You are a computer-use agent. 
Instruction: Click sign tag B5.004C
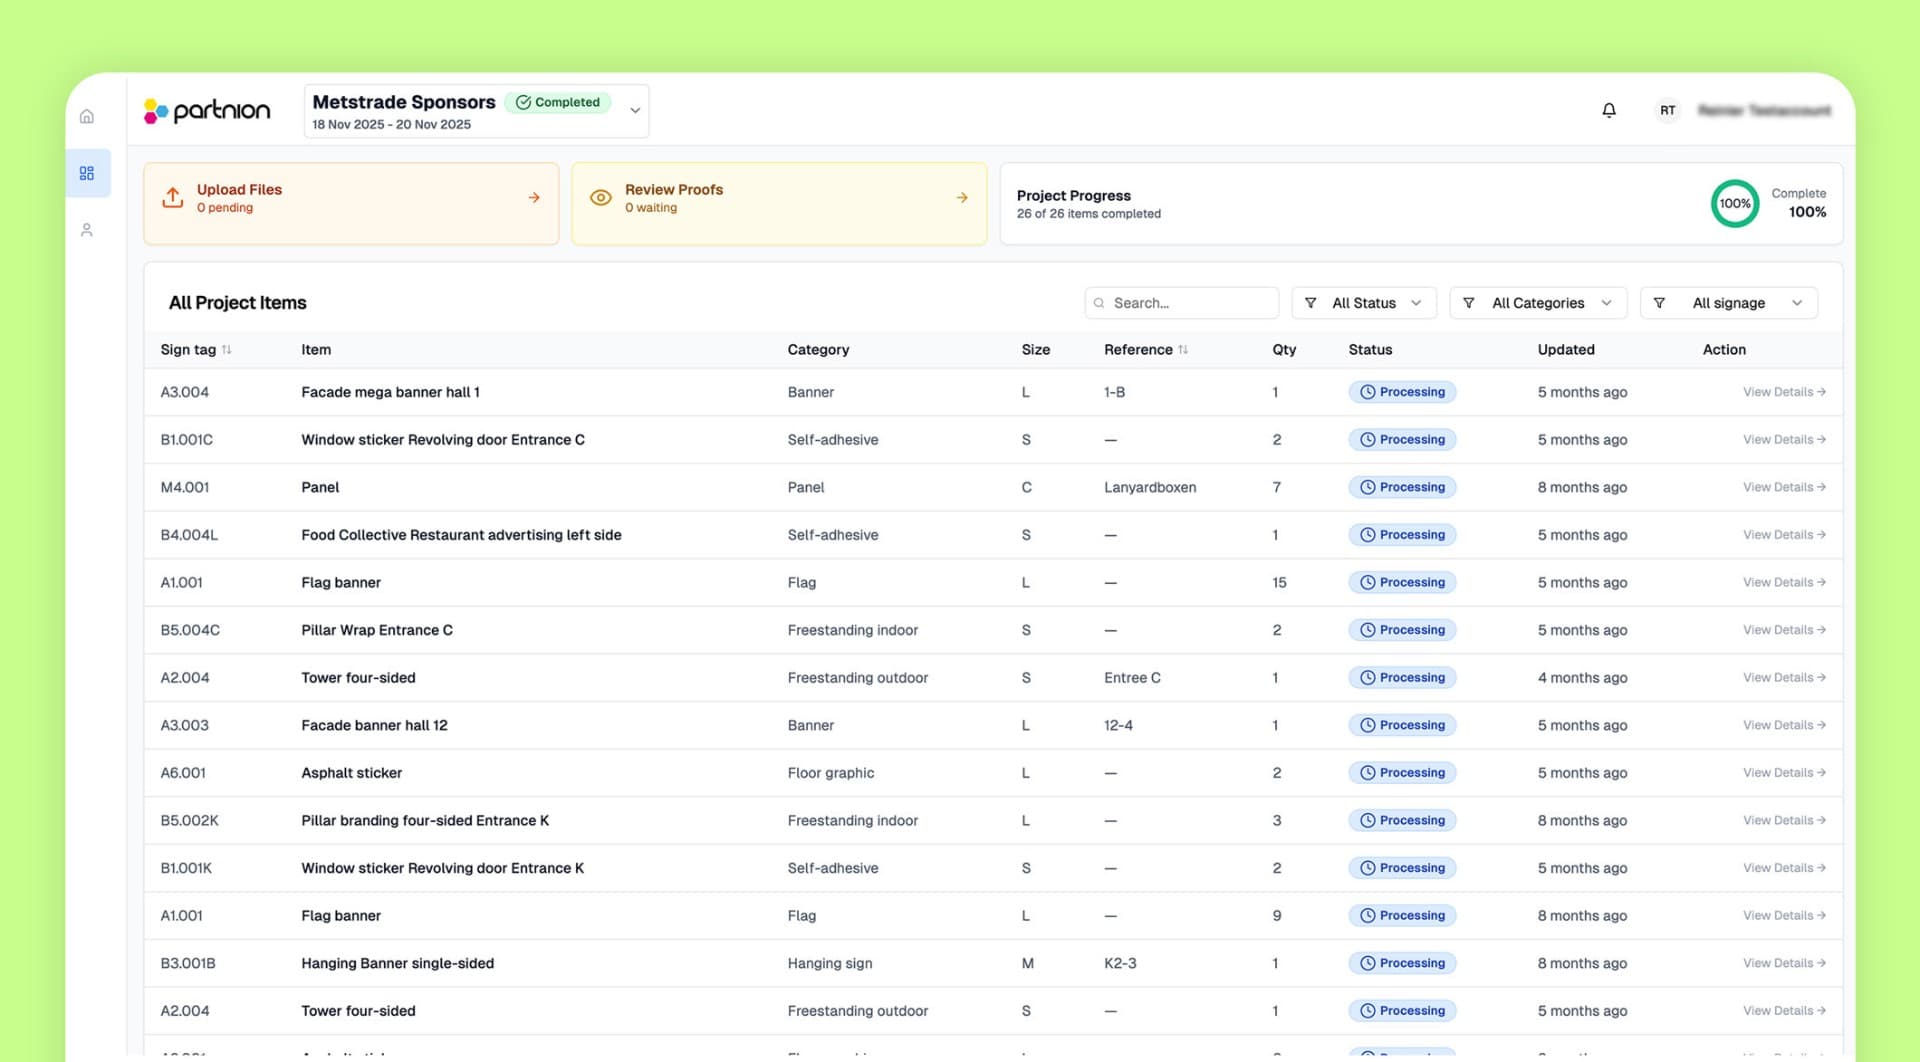coord(190,630)
